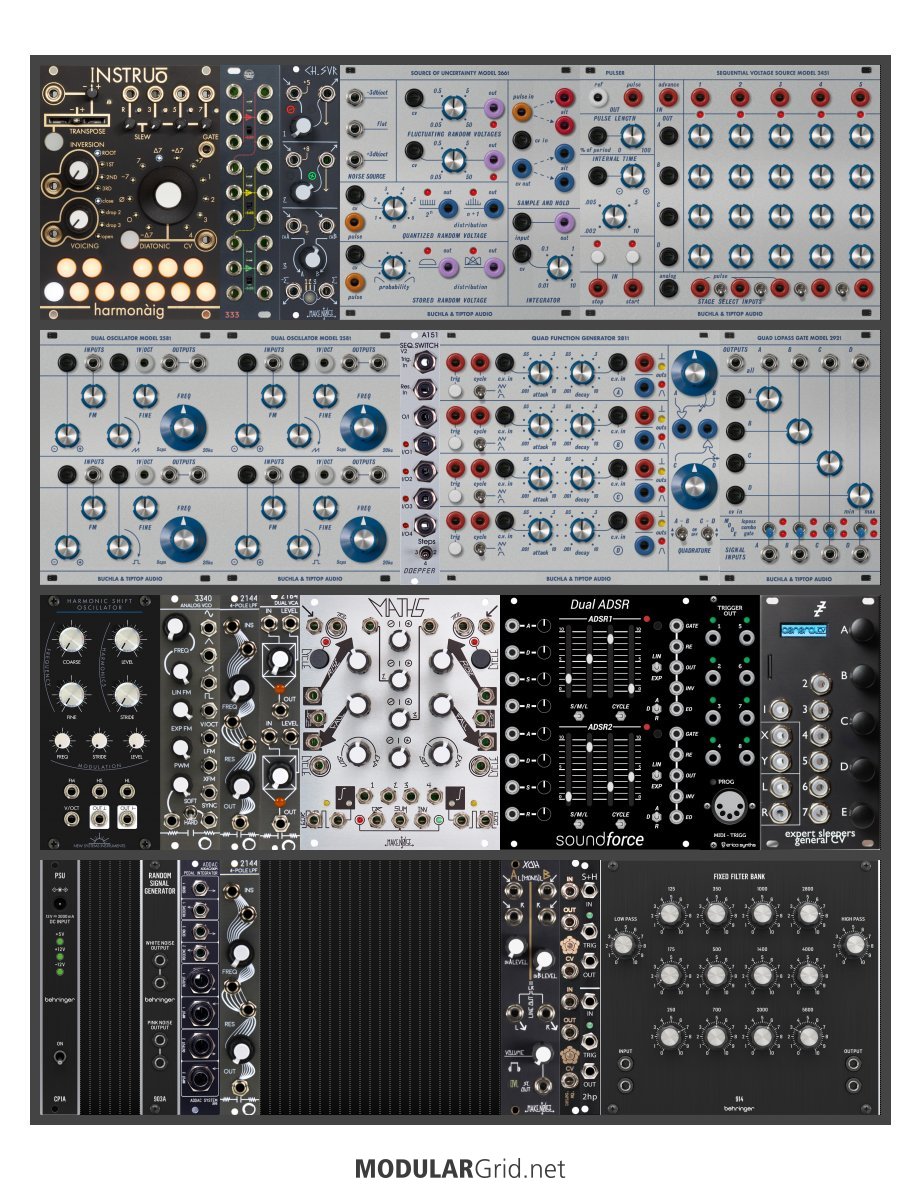The width and height of the screenshot is (921, 1190).
Task: Click the PROG button on MIDI-Trigg
Action: pyautogui.click(x=713, y=781)
